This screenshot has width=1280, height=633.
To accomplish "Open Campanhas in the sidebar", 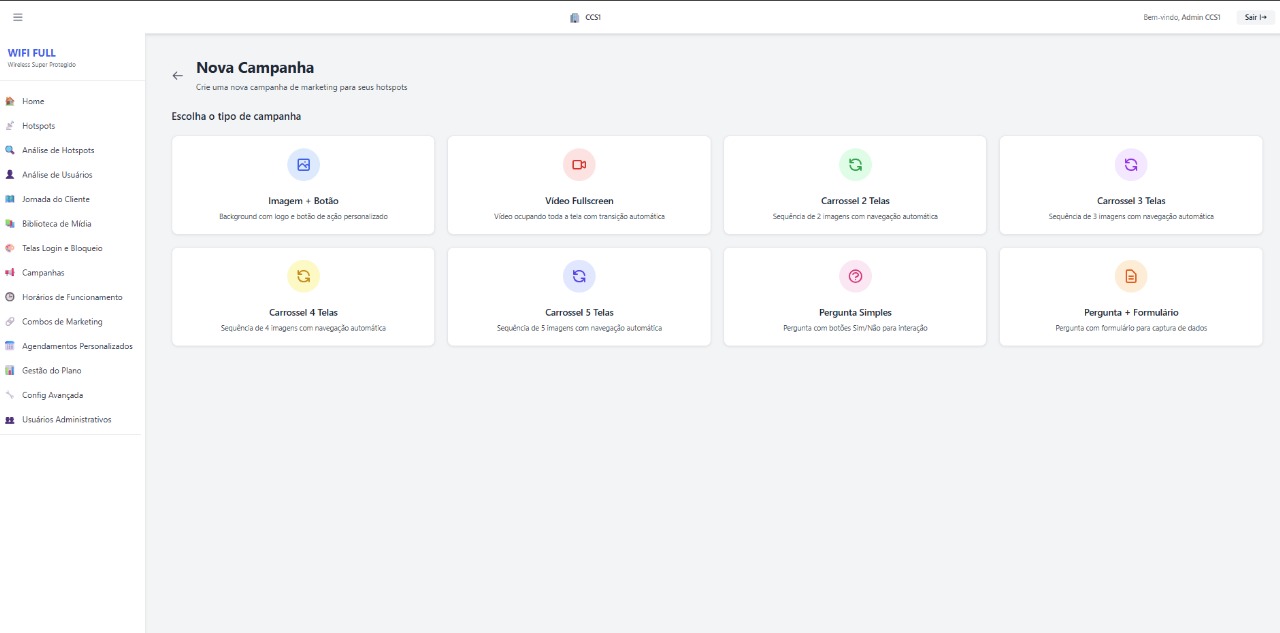I will pyautogui.click(x=43, y=273).
